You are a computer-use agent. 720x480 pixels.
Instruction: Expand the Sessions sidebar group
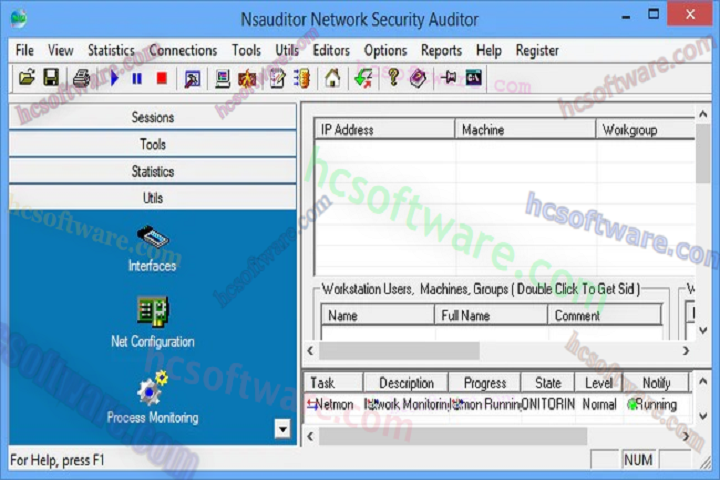[152, 117]
